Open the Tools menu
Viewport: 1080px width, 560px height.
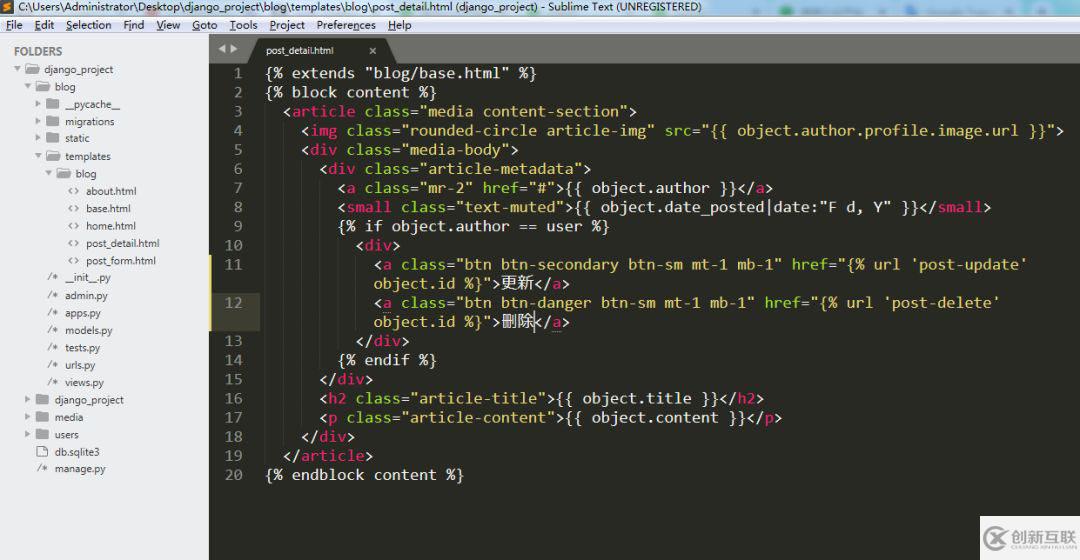tap(243, 25)
